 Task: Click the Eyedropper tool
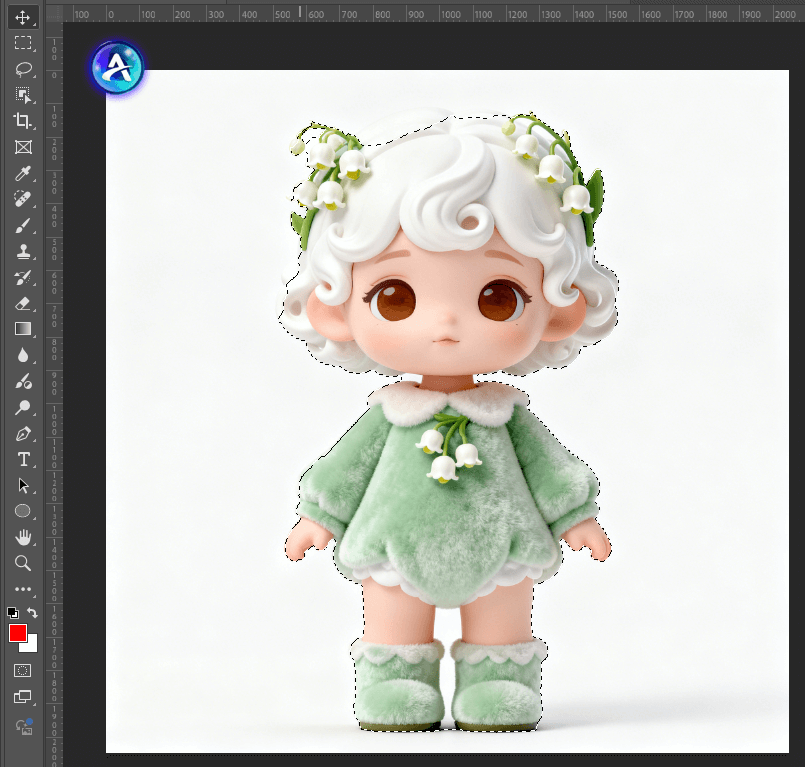pyautogui.click(x=23, y=173)
